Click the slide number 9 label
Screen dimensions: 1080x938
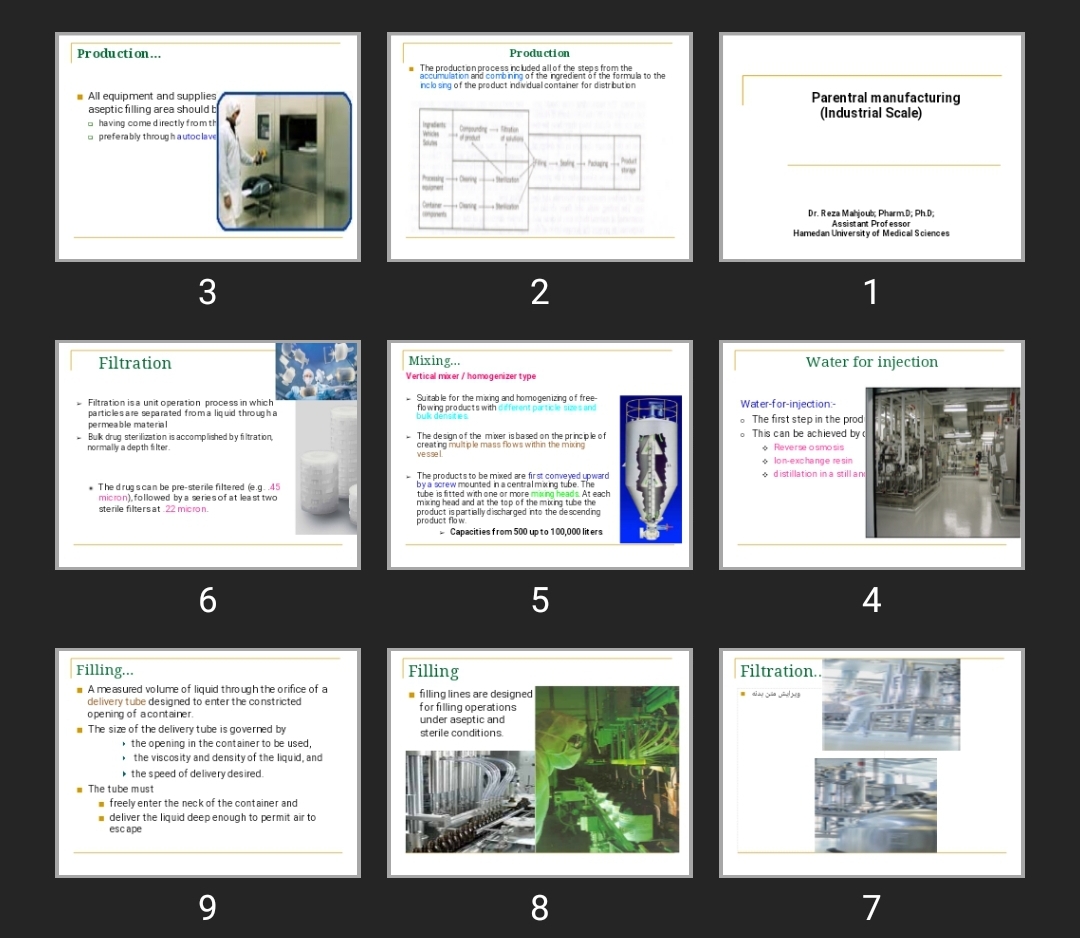point(207,908)
